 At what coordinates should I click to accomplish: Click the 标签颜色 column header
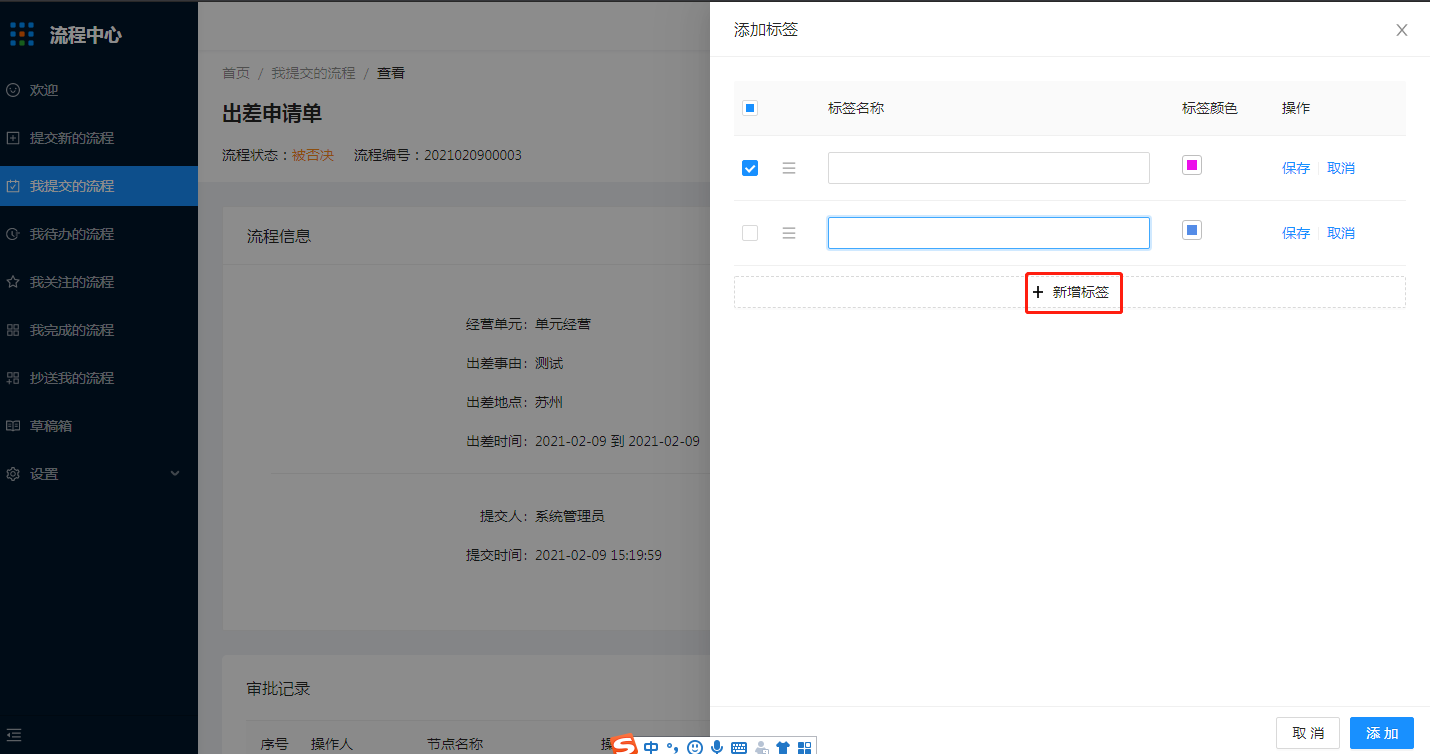pyautogui.click(x=1210, y=108)
